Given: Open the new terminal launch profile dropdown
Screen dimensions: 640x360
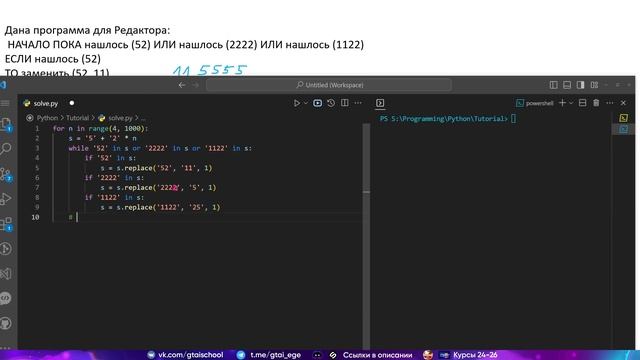Looking at the screenshot, I should click(571, 103).
